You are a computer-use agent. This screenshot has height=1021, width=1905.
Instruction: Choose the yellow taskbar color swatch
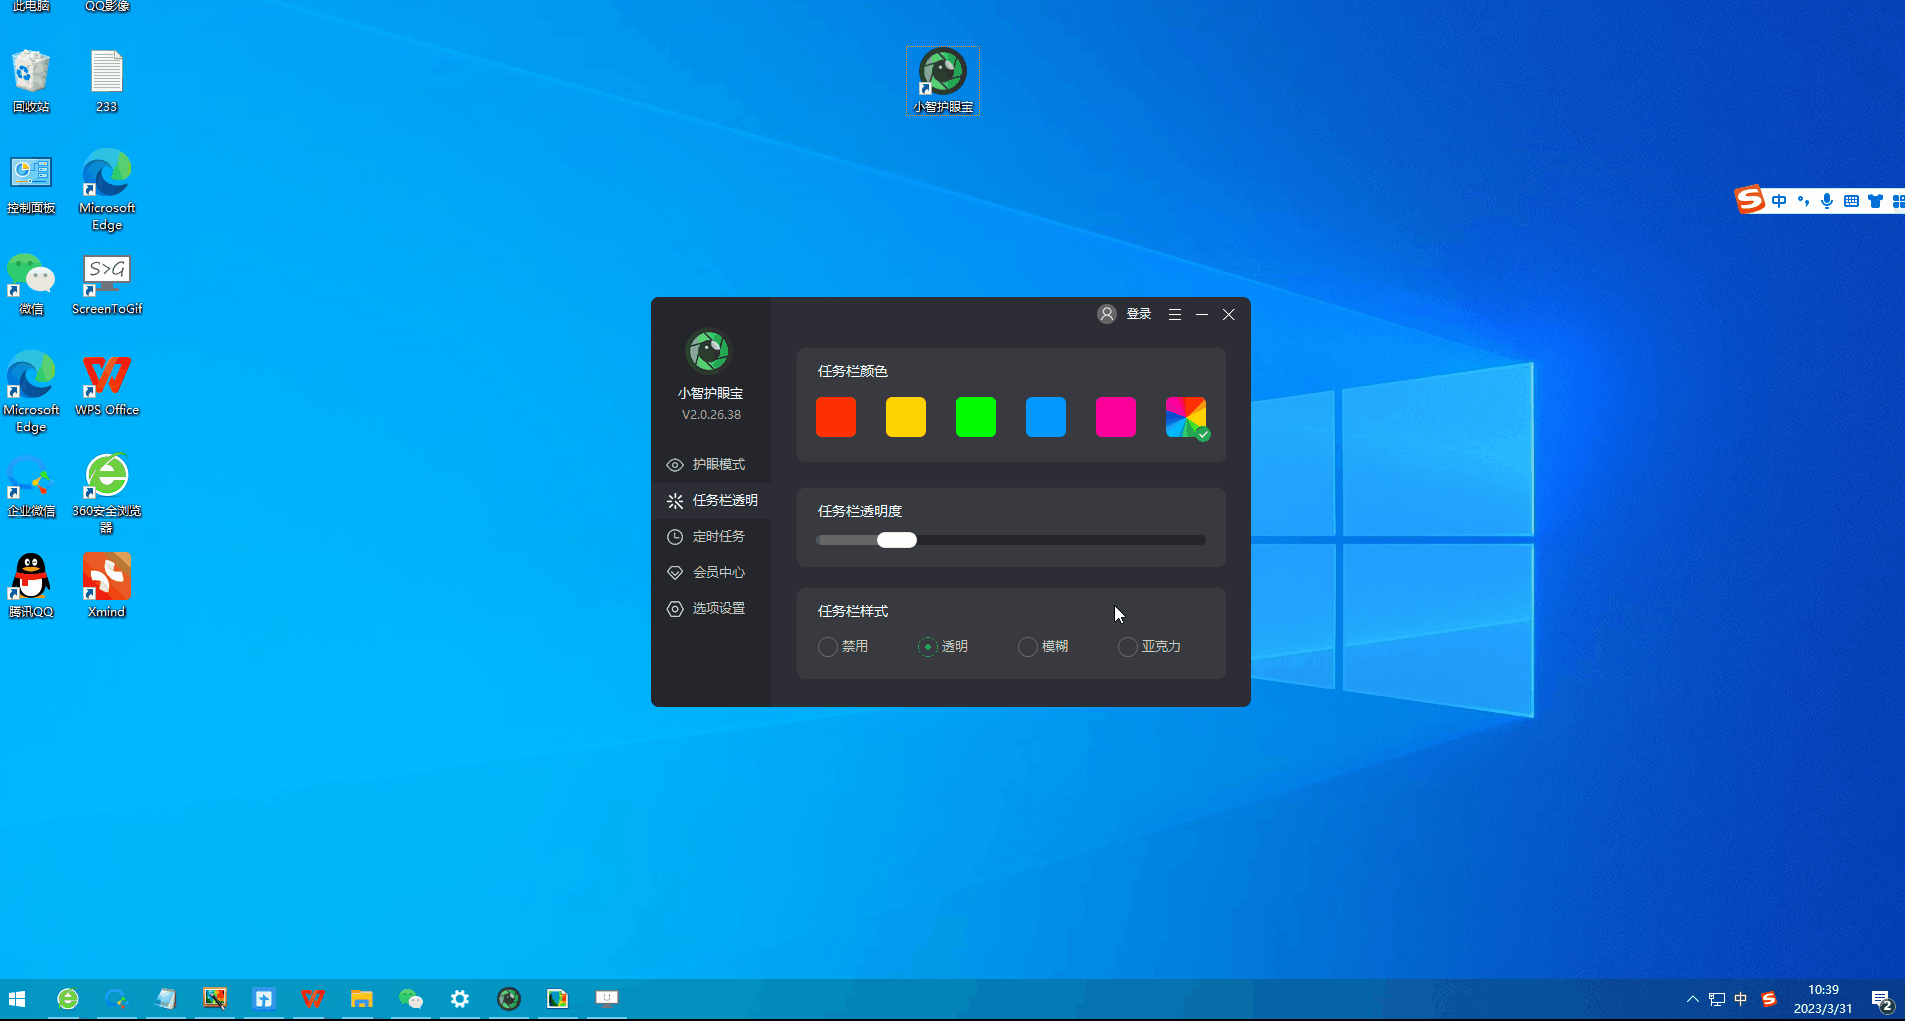pyautogui.click(x=906, y=417)
